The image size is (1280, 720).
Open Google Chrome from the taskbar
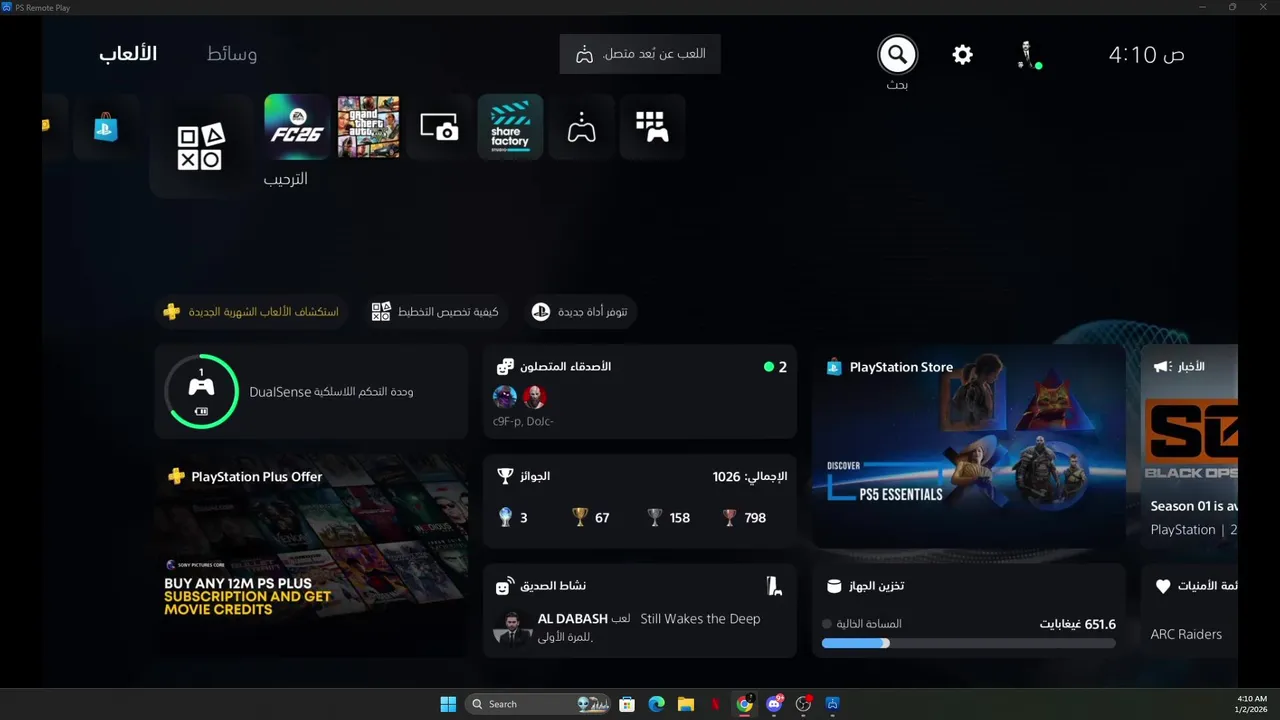coord(744,704)
